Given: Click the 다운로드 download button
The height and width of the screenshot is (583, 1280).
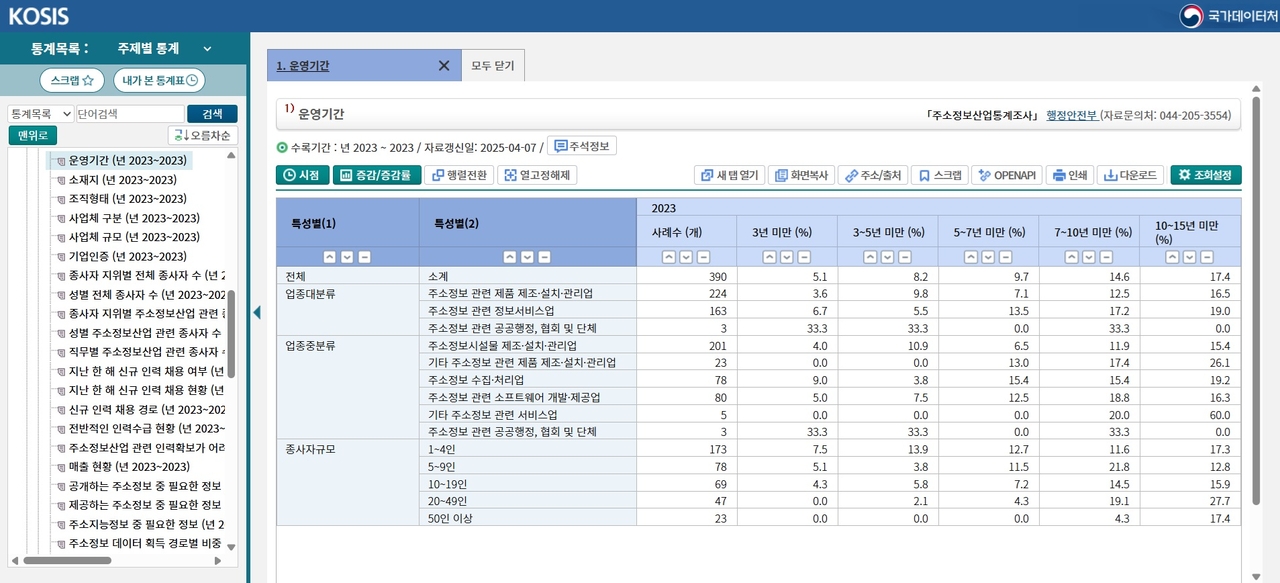Looking at the screenshot, I should coord(1132,175).
